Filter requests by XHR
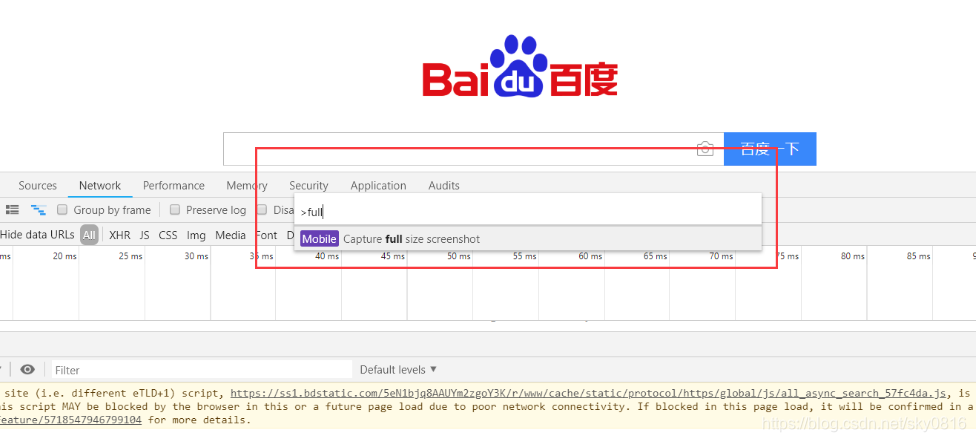976x442 pixels. [120, 235]
